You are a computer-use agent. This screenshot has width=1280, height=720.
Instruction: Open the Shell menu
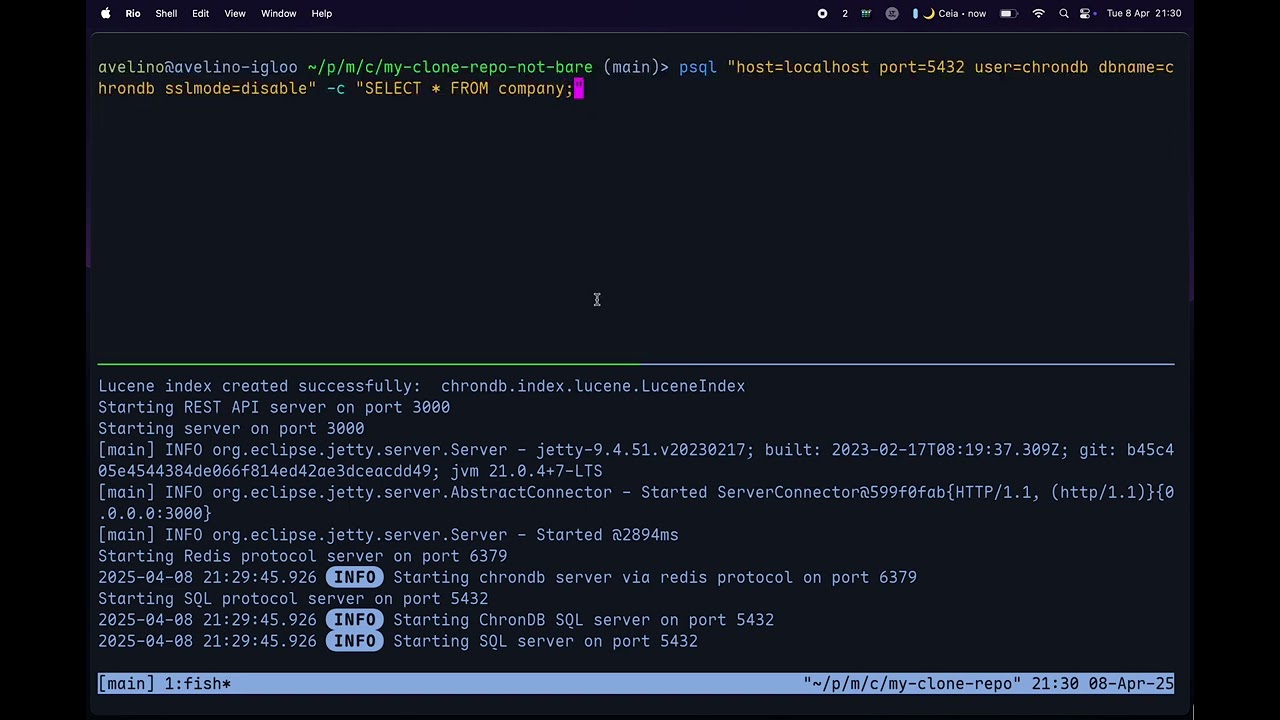[x=166, y=13]
